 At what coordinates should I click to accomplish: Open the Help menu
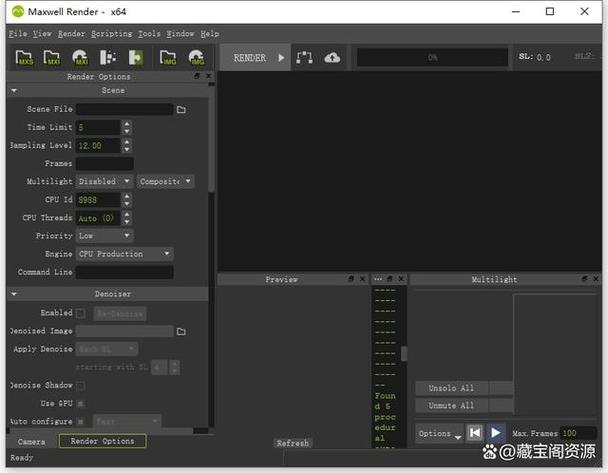(210, 34)
